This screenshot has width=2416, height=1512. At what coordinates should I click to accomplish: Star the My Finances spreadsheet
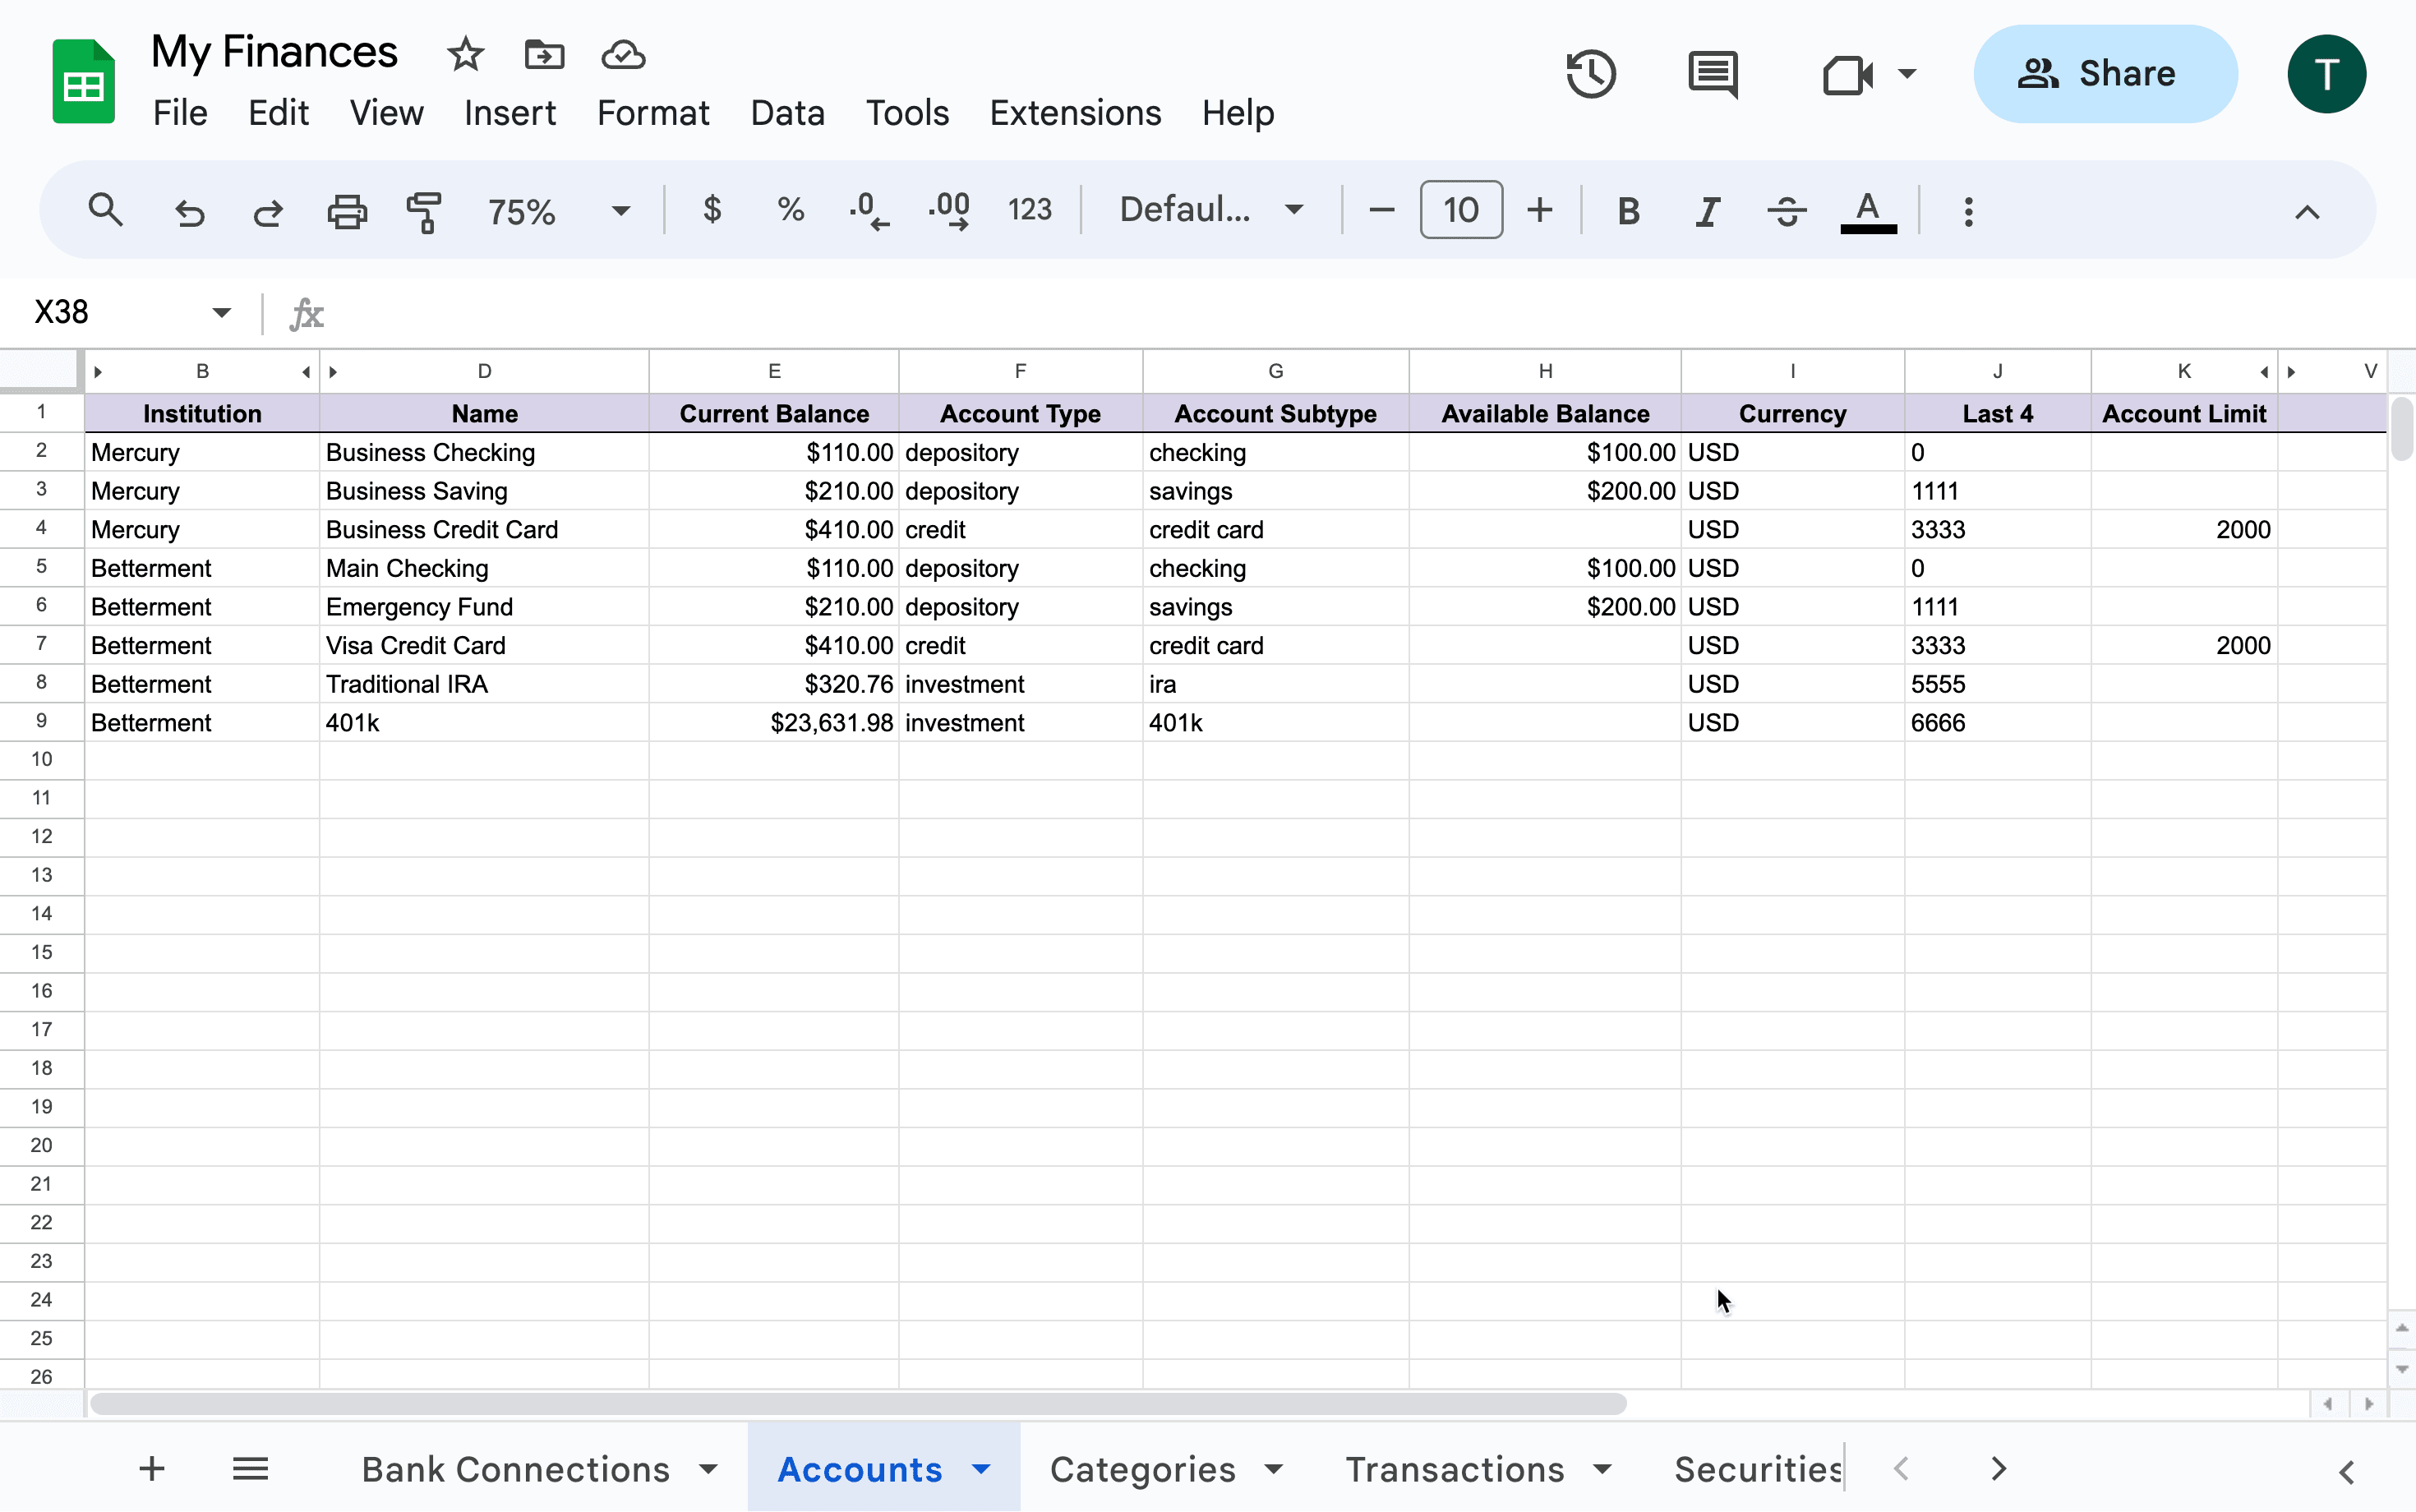(465, 55)
